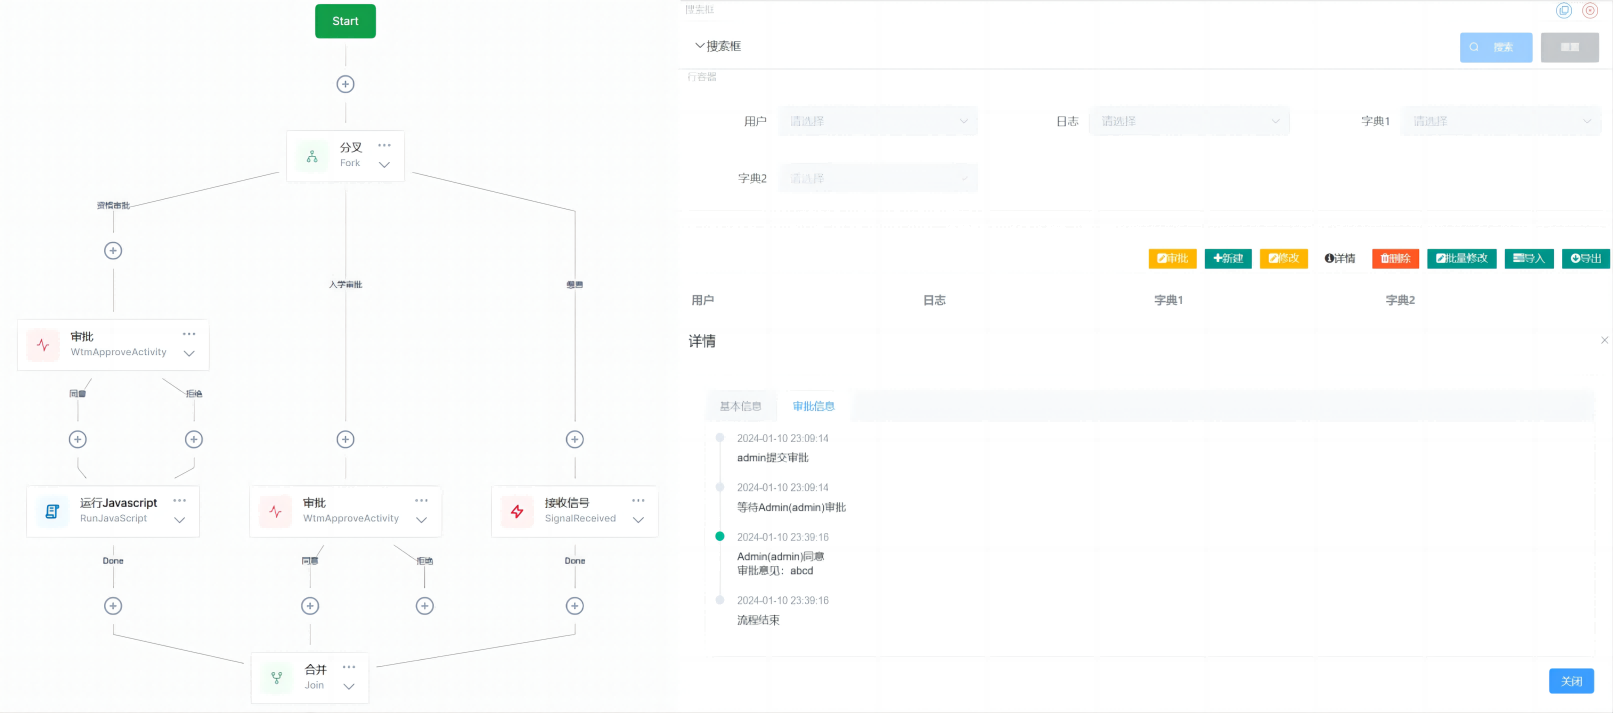Open the 字典1 select dropdown

(x=1500, y=121)
